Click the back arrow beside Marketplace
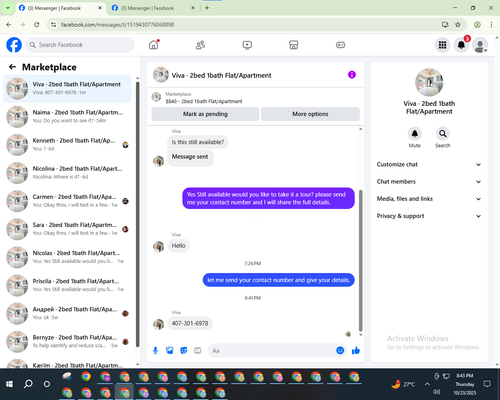This screenshot has height=400, width=500. coord(12,67)
